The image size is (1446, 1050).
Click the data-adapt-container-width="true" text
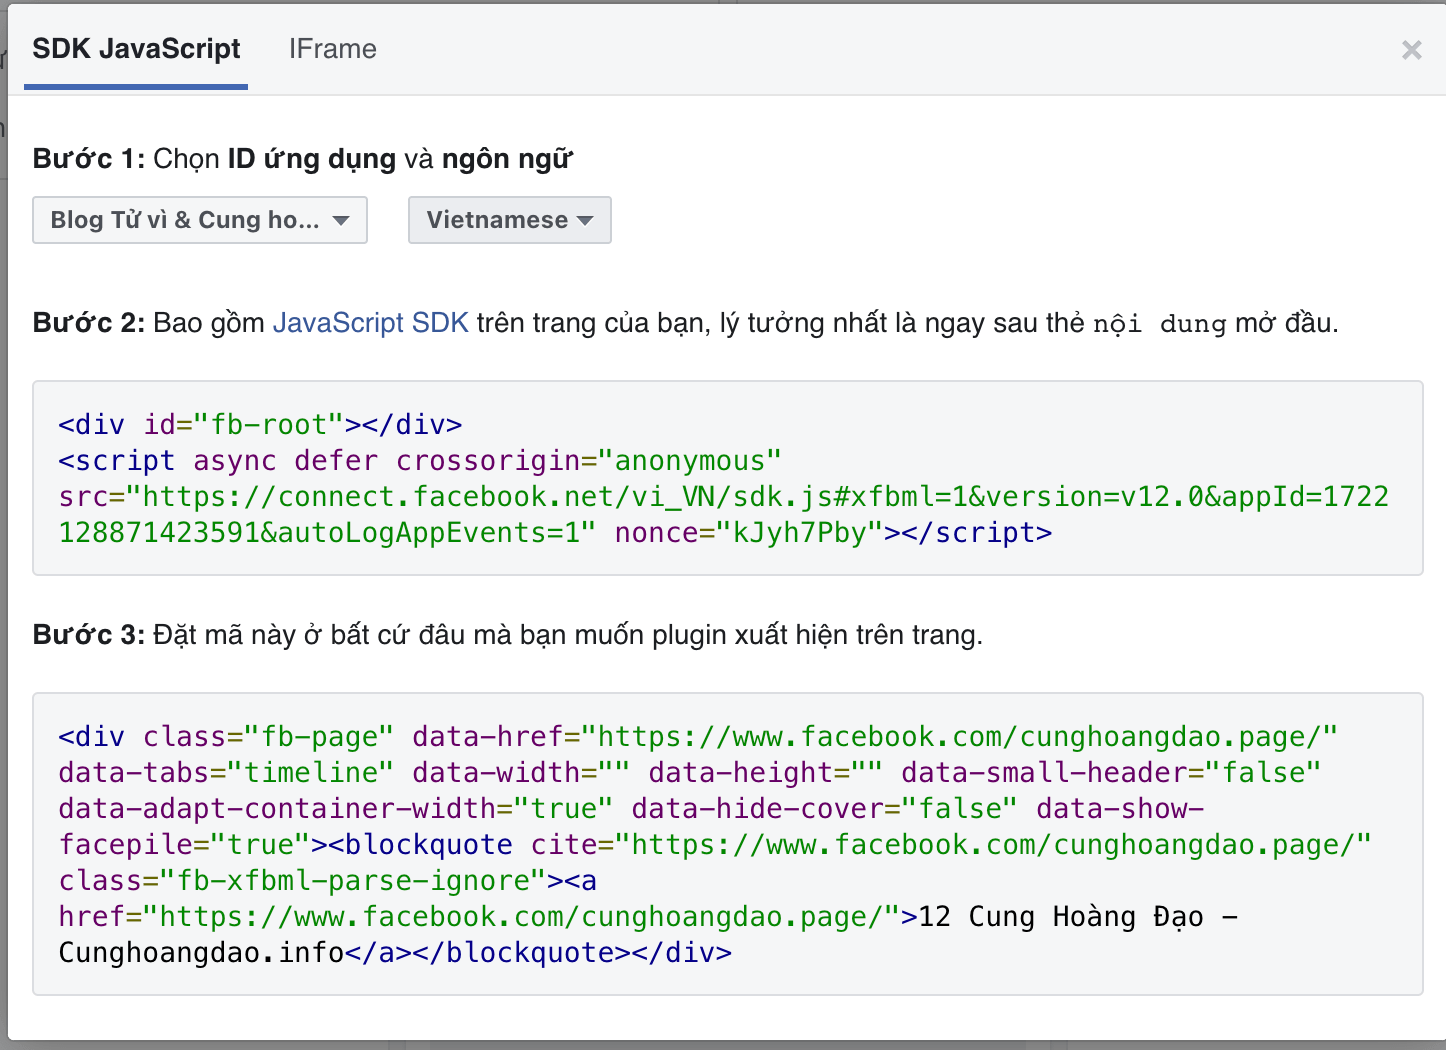[335, 809]
